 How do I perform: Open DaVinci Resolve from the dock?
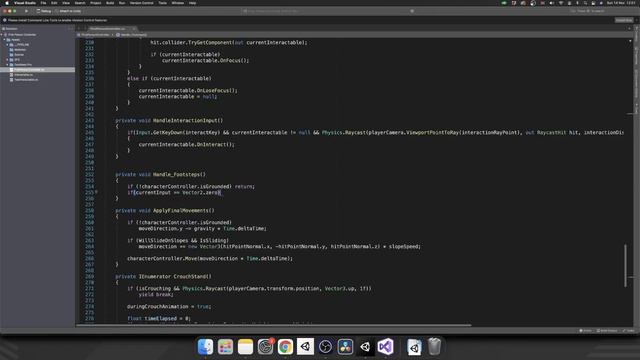pos(345,347)
